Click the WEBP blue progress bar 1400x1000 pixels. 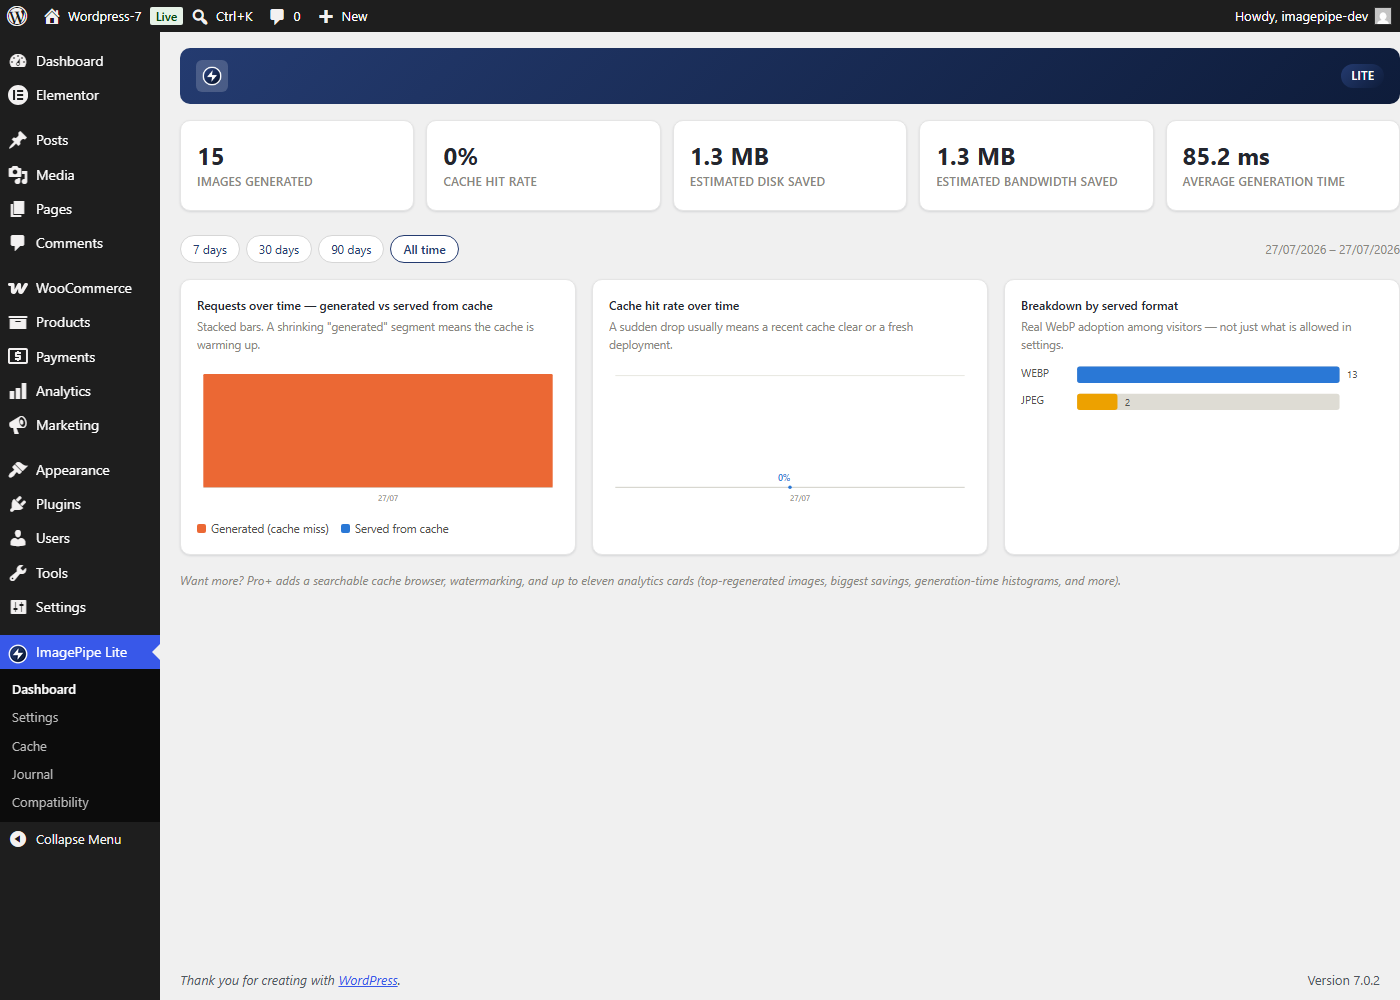click(1208, 374)
